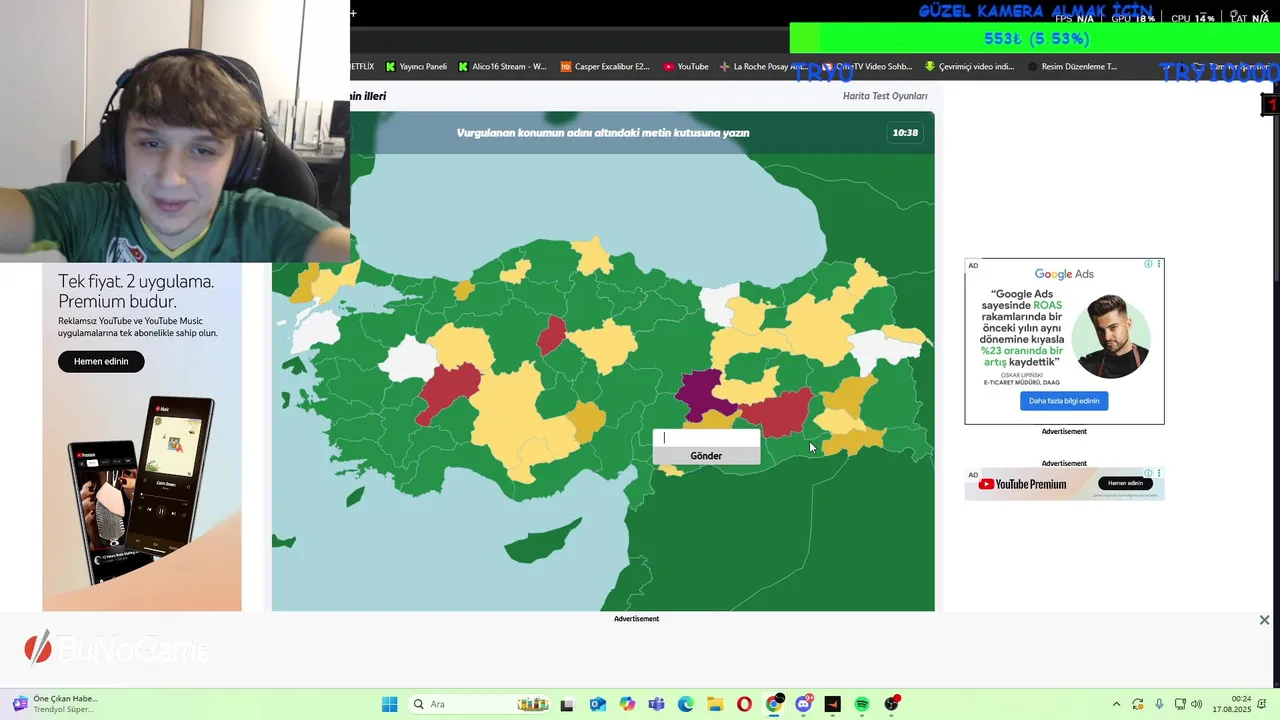The height and width of the screenshot is (720, 1280).
Task: Click the dark red province on the western map
Action: point(447,391)
